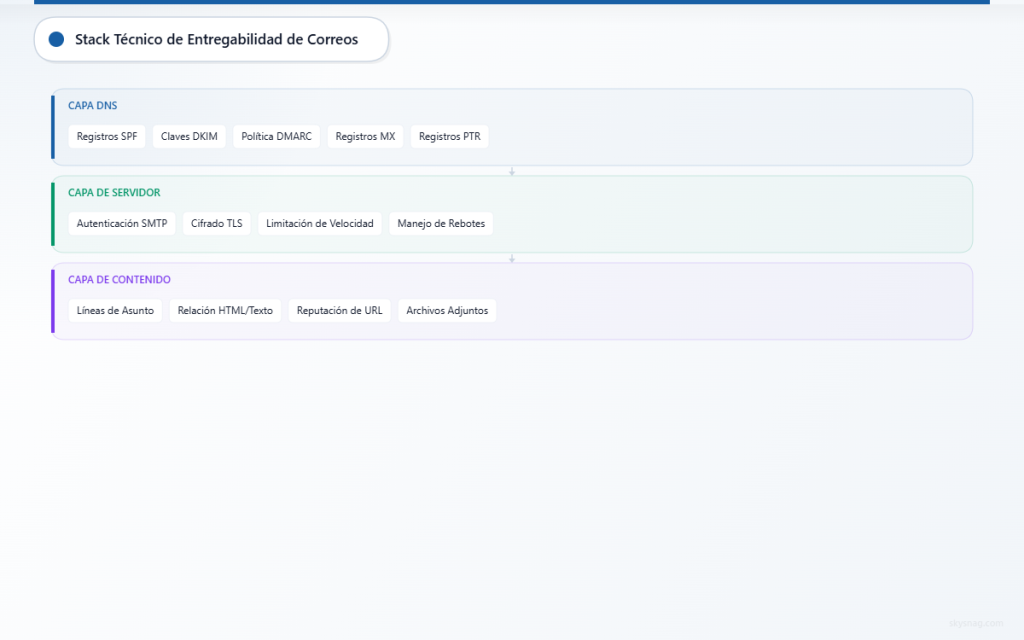Choose the Registros MX chip
The height and width of the screenshot is (640, 1024).
coord(365,137)
